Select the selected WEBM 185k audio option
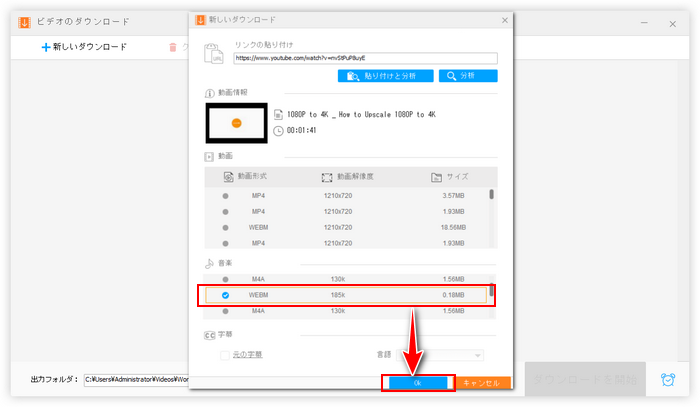The width and height of the screenshot is (700, 407). click(x=225, y=295)
